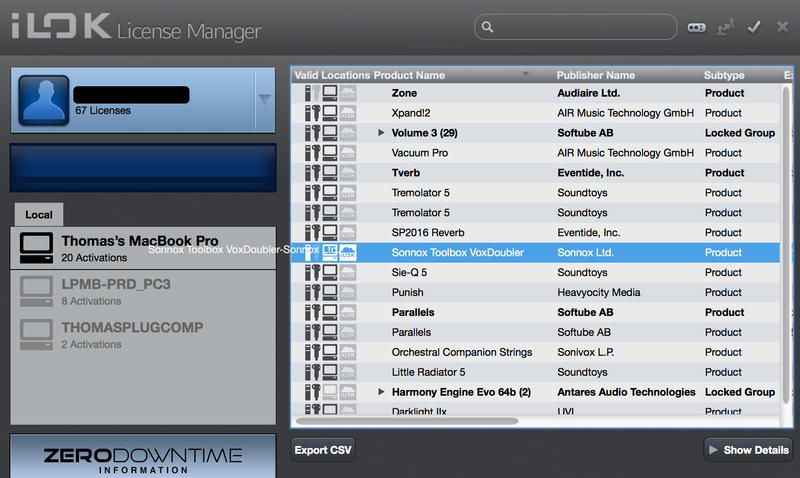Click cloud icon in SP2016 Reverb row

coord(348,233)
